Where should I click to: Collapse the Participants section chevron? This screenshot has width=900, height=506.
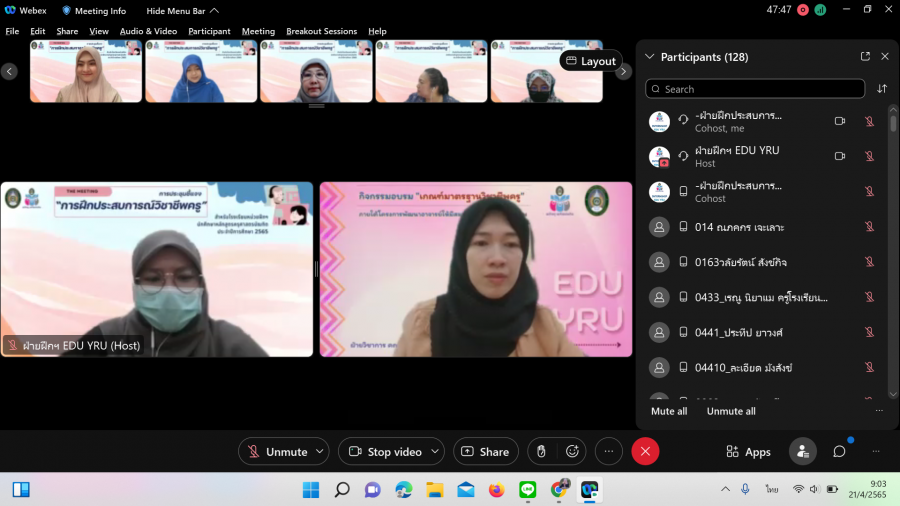click(650, 57)
